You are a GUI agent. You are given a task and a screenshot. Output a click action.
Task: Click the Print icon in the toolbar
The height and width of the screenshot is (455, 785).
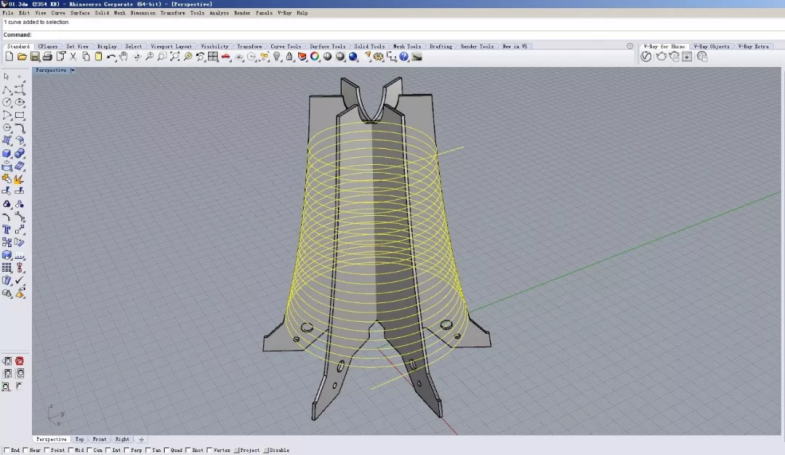pyautogui.click(x=48, y=57)
